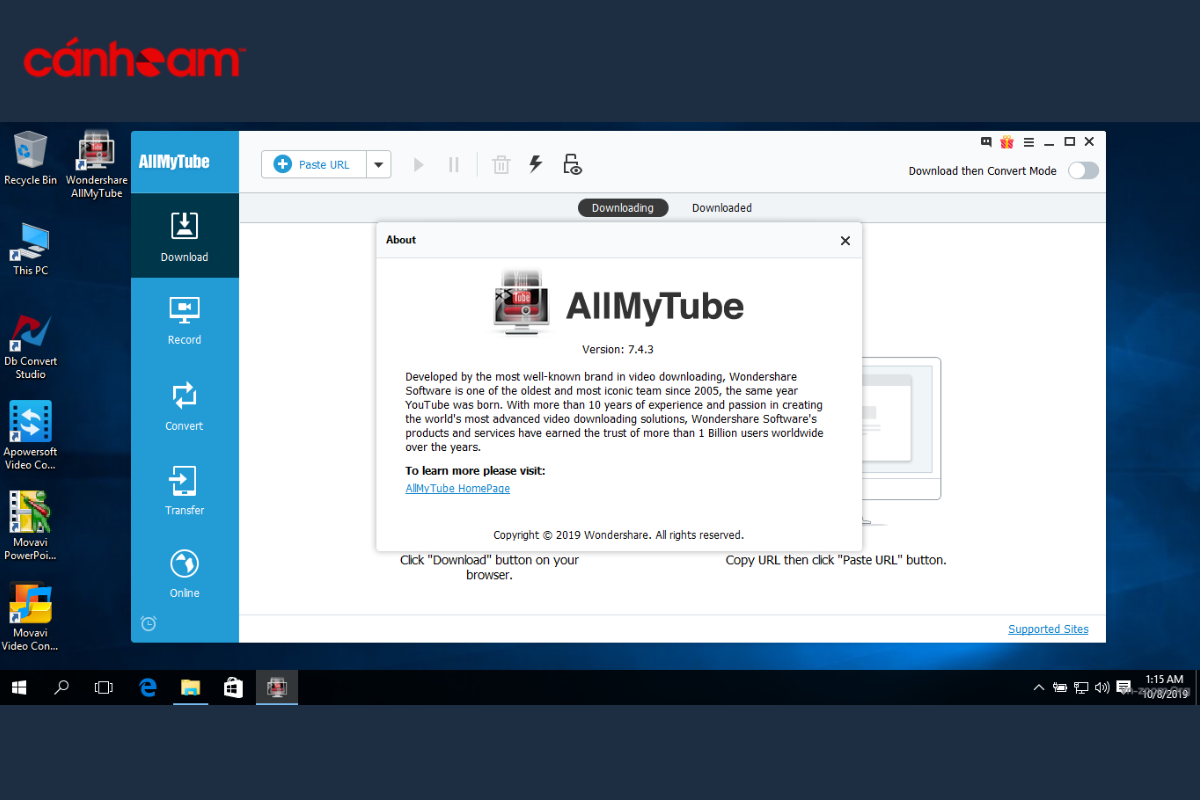The width and height of the screenshot is (1200, 800).
Task: Open File Explorer from taskbar
Action: pos(191,687)
